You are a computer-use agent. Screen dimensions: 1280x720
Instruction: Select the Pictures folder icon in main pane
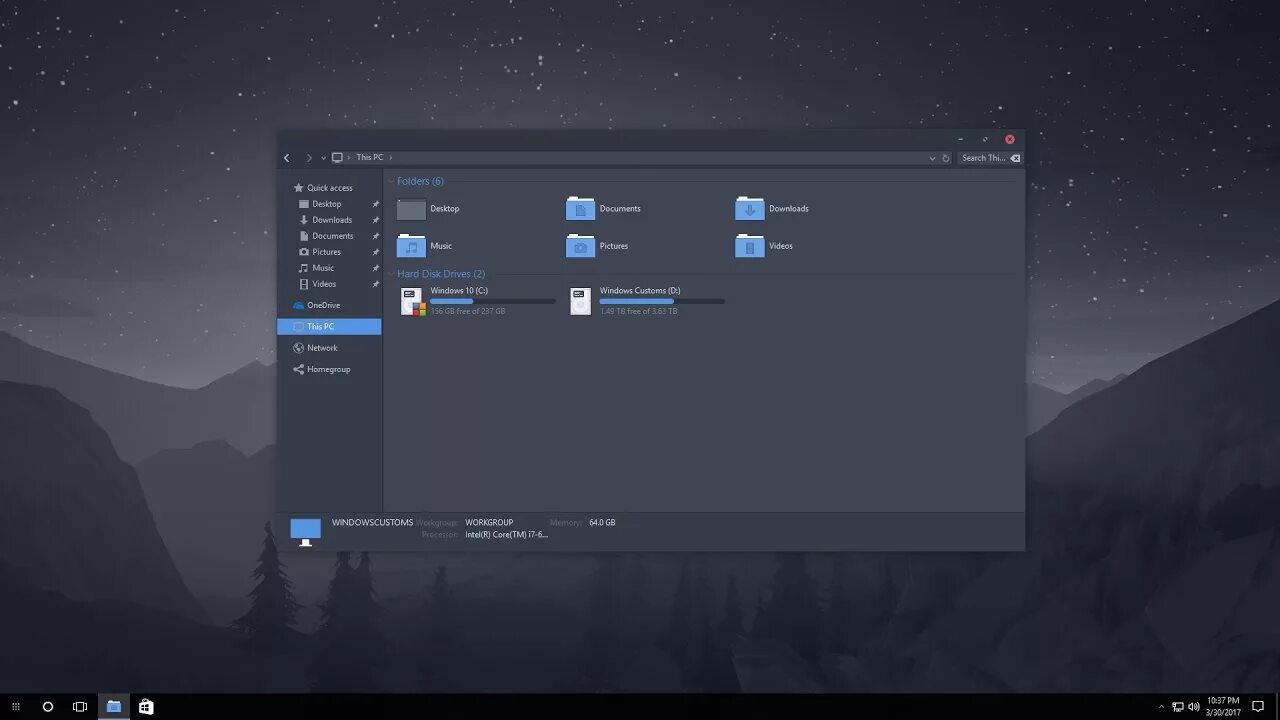[x=580, y=246]
